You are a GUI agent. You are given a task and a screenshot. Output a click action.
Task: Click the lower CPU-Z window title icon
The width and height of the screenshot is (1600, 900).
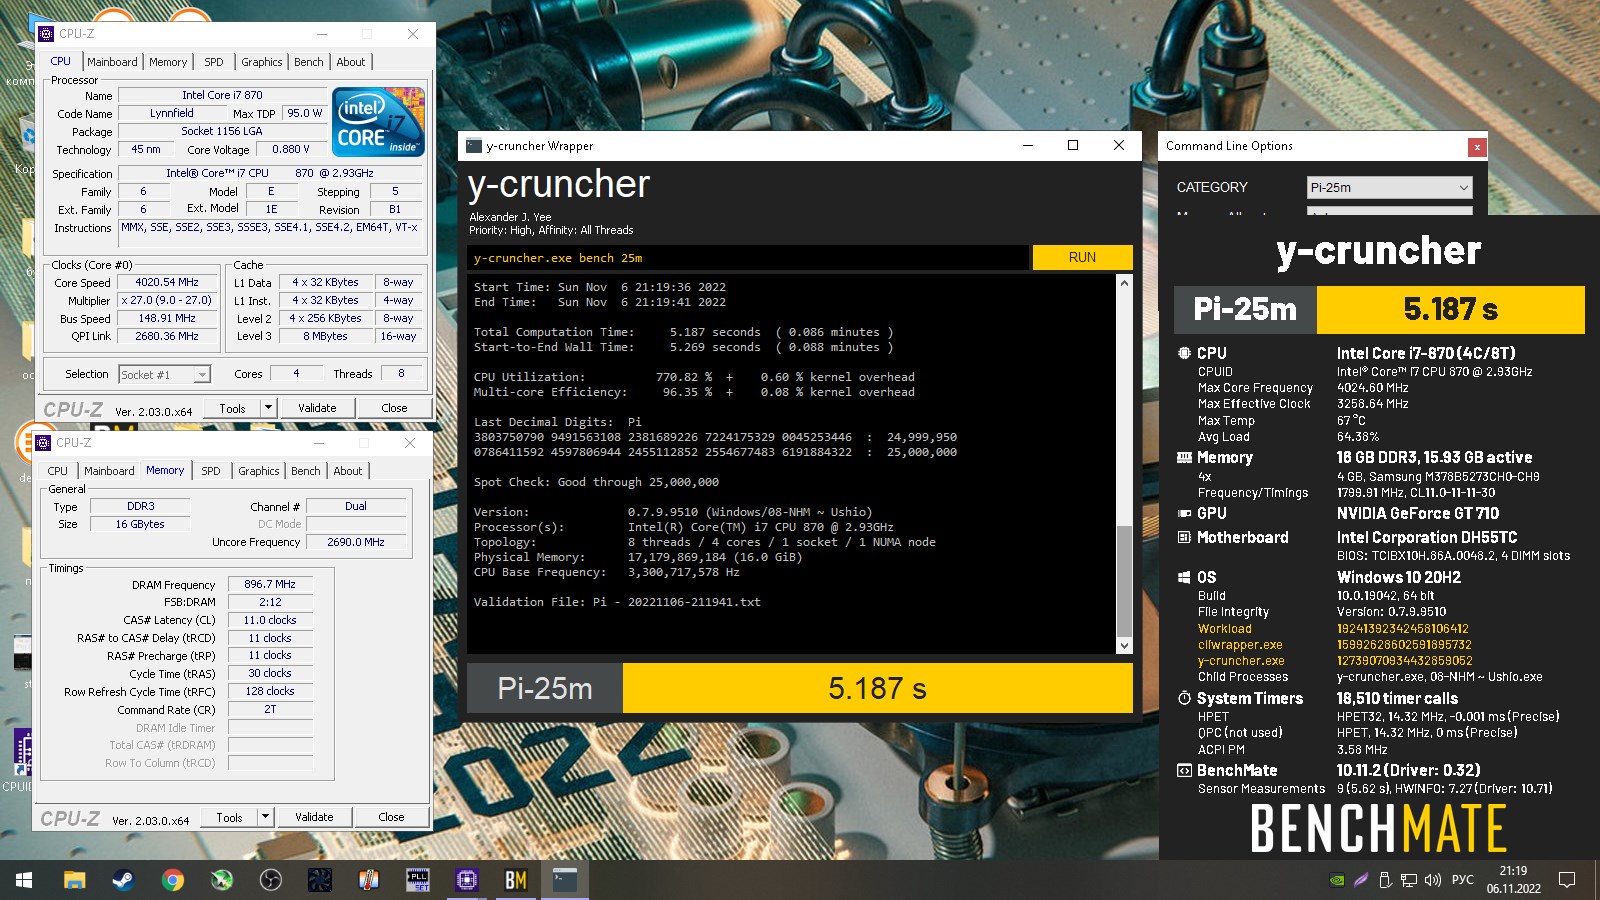coord(43,443)
